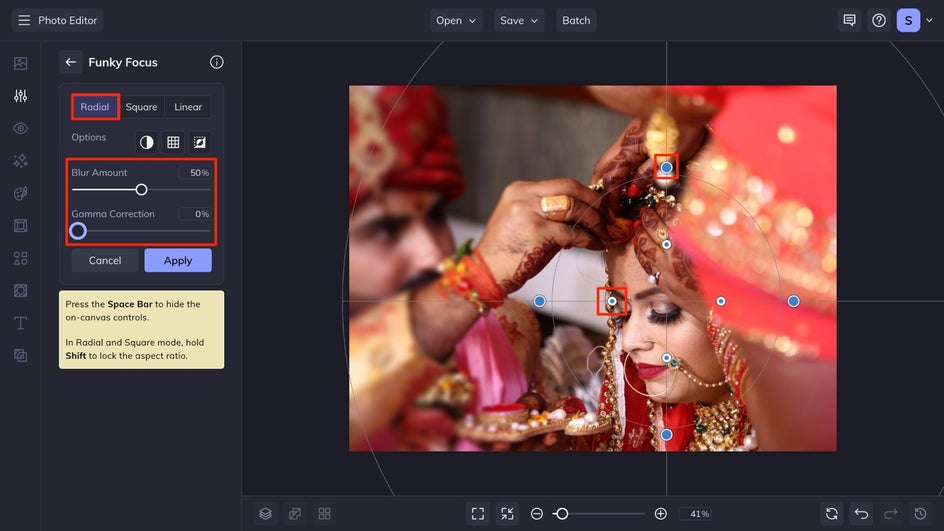Click the zoom in plus button
The width and height of the screenshot is (944, 531).
coord(660,513)
